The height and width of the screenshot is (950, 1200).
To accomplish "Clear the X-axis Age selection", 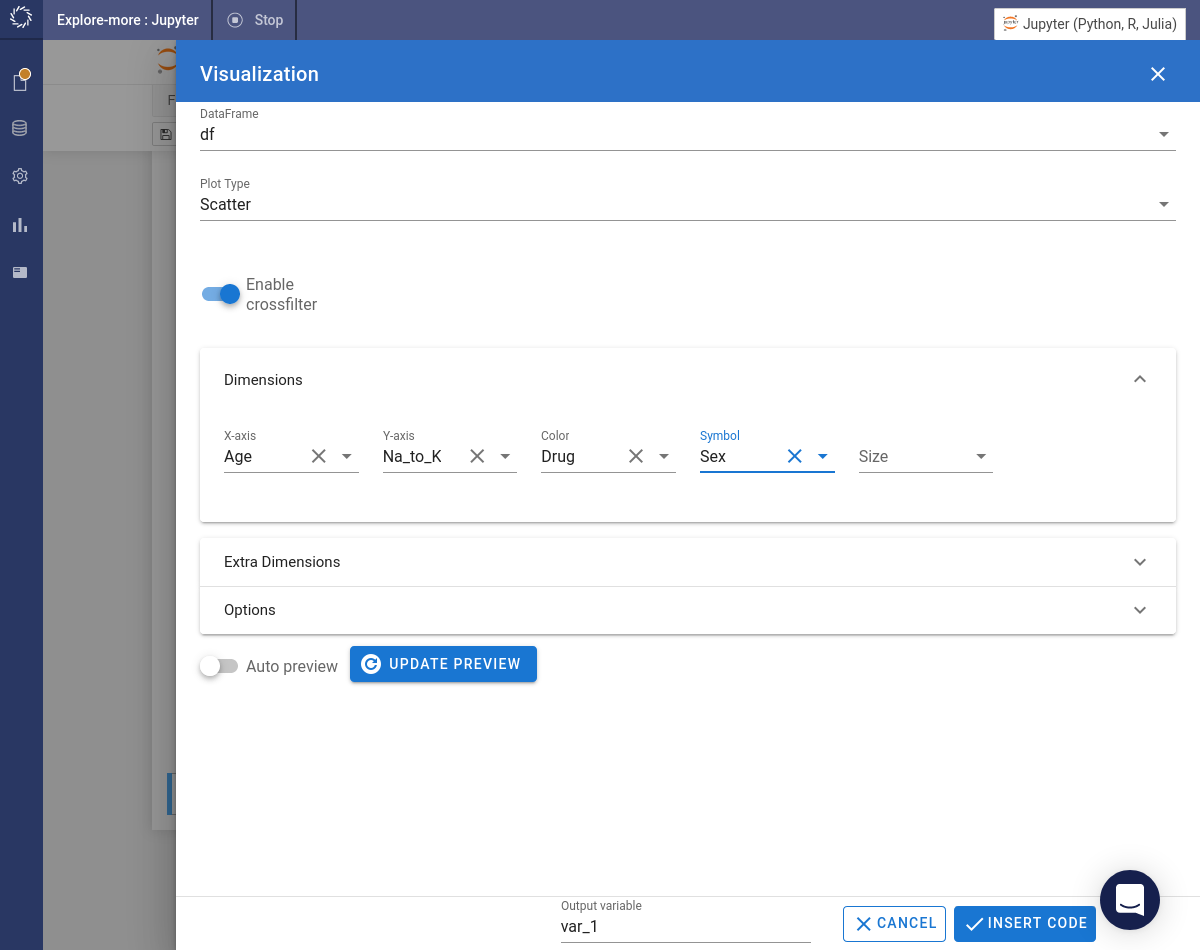I will [319, 456].
